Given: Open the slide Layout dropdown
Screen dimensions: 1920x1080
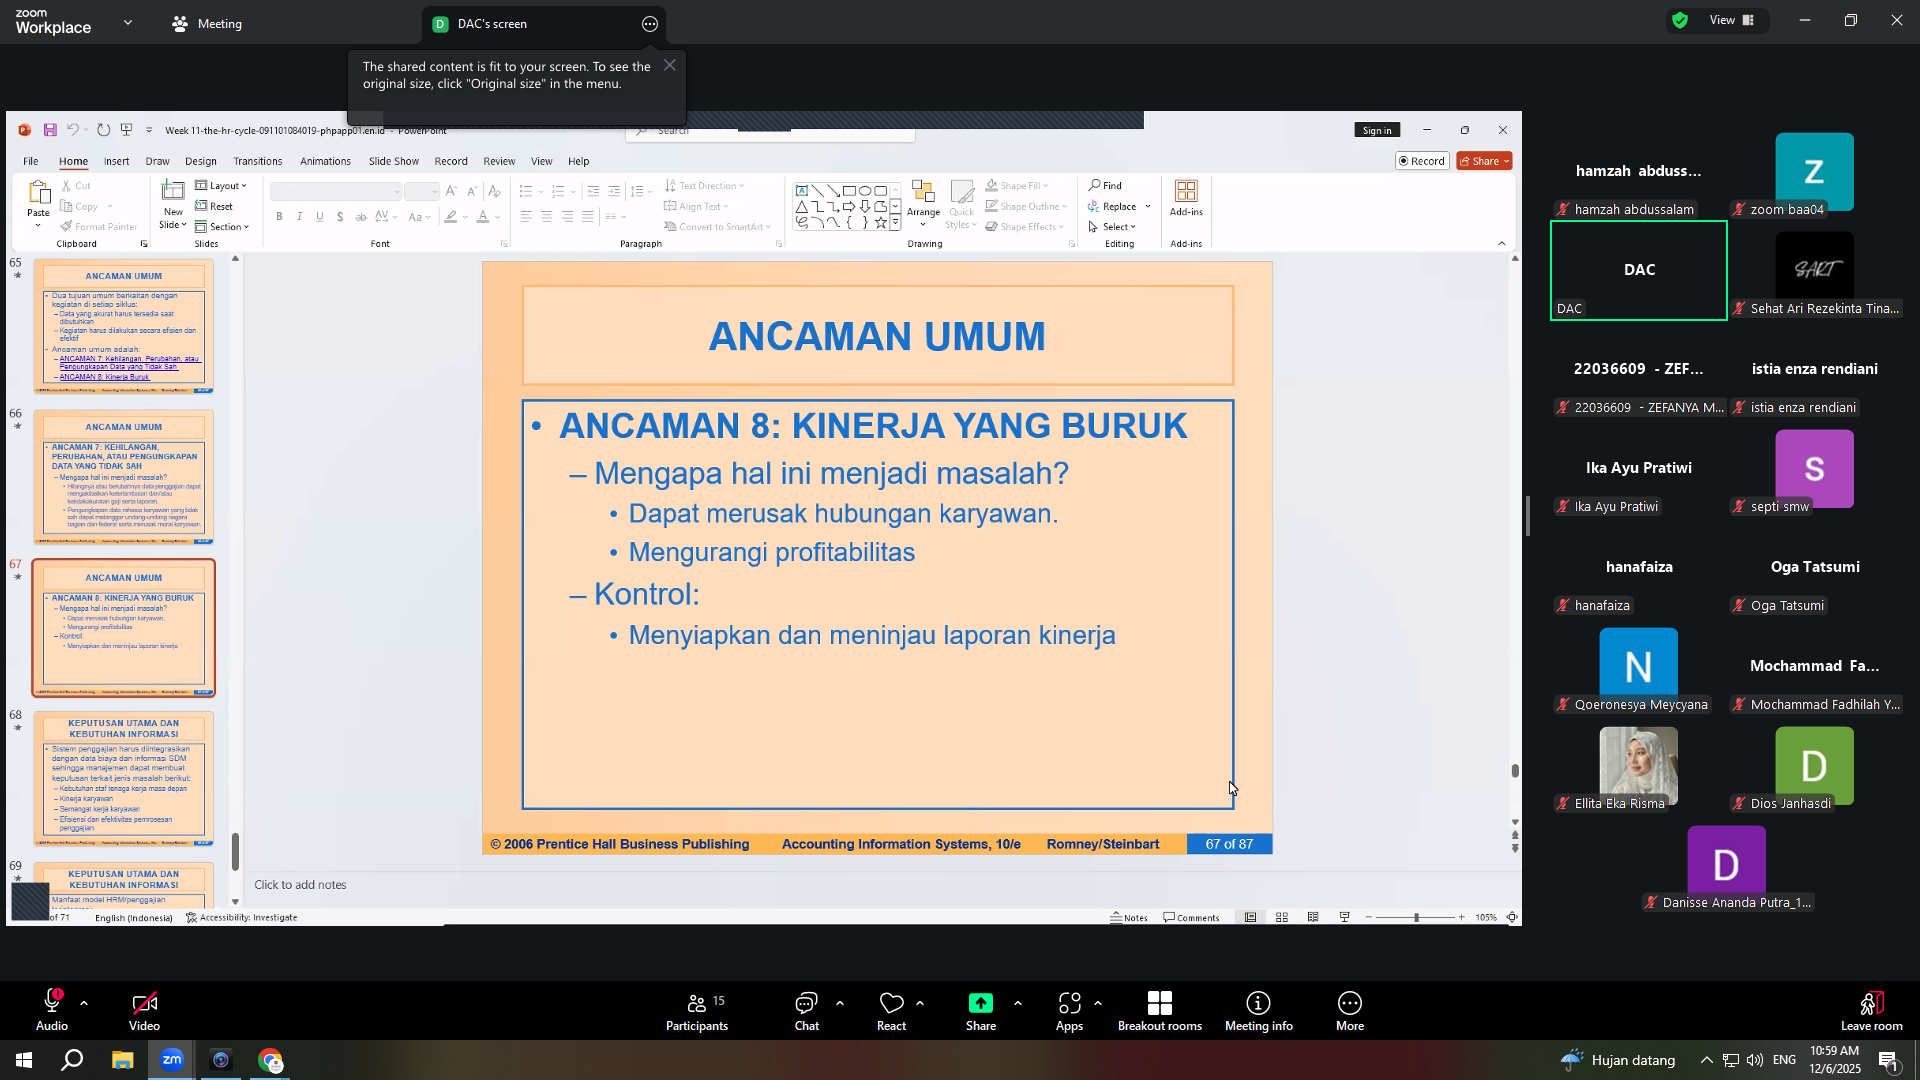Looking at the screenshot, I should [x=221, y=186].
